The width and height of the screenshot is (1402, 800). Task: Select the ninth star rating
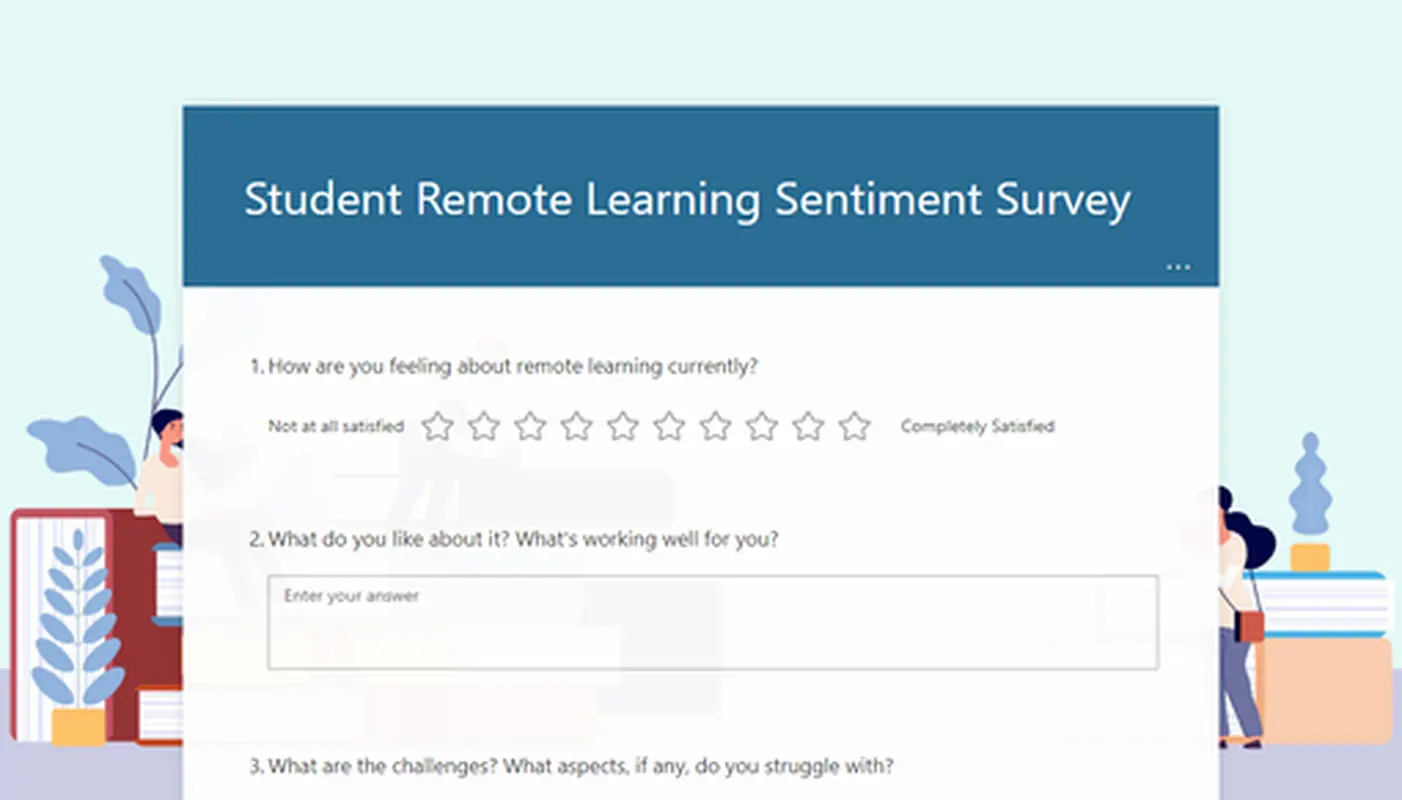coord(808,426)
